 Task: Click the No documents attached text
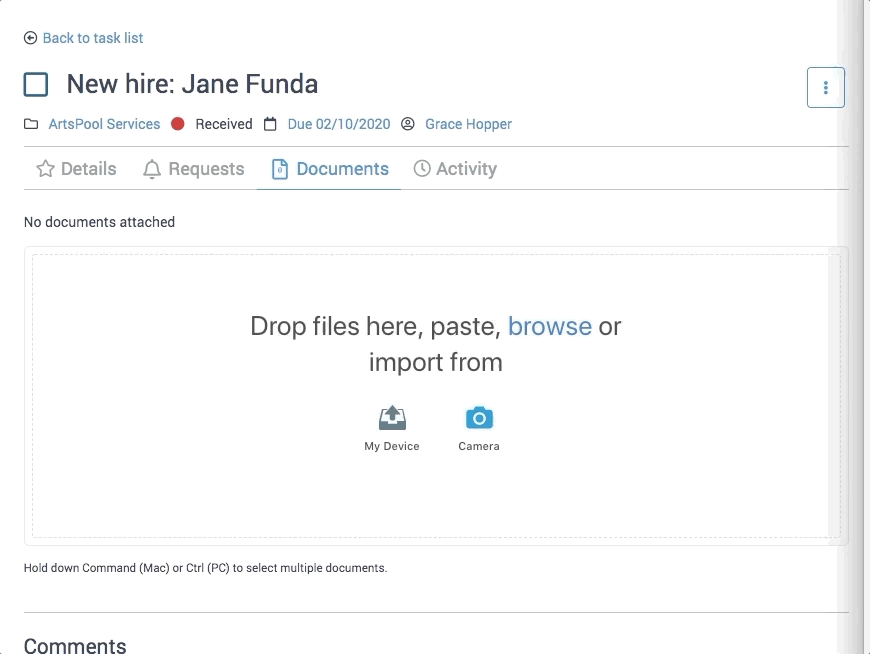pyautogui.click(x=99, y=222)
